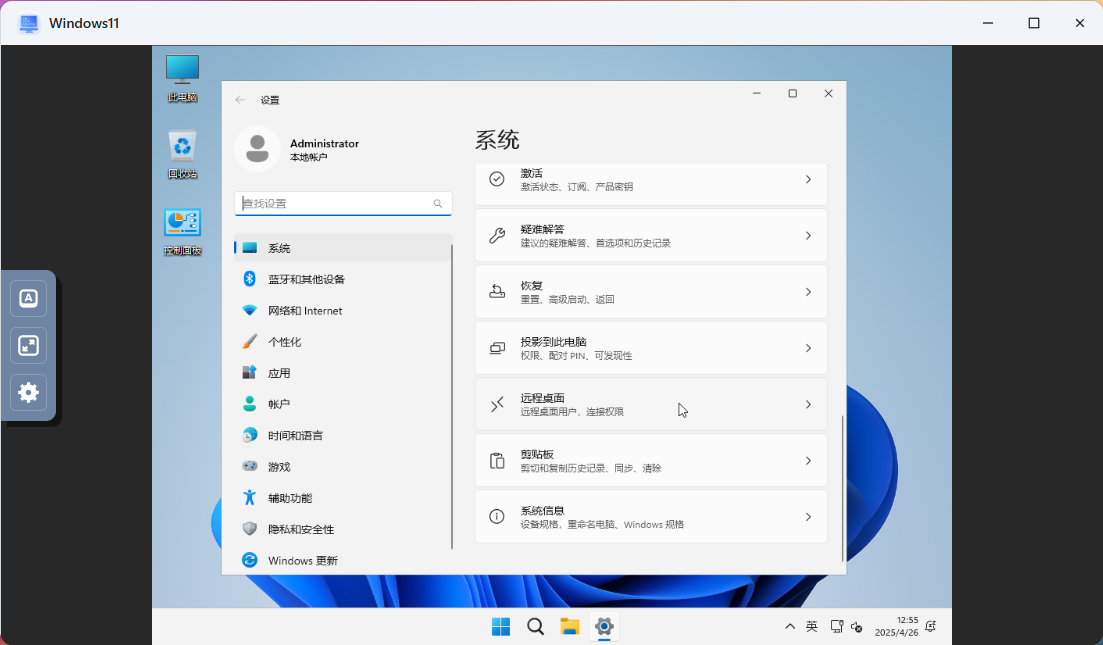Open 应用 in sidebar
1103x645 pixels.
343,373
